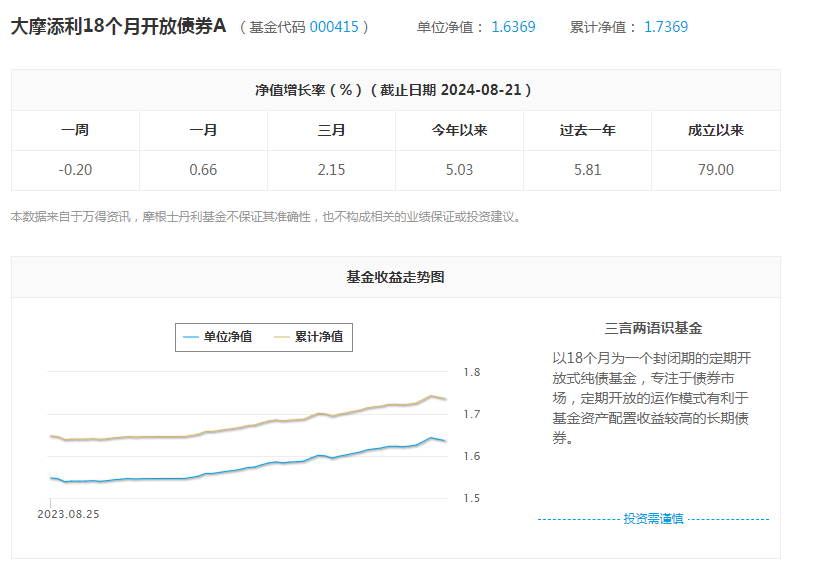Click the fund code 000415 link
The height and width of the screenshot is (563, 820).
tap(334, 27)
